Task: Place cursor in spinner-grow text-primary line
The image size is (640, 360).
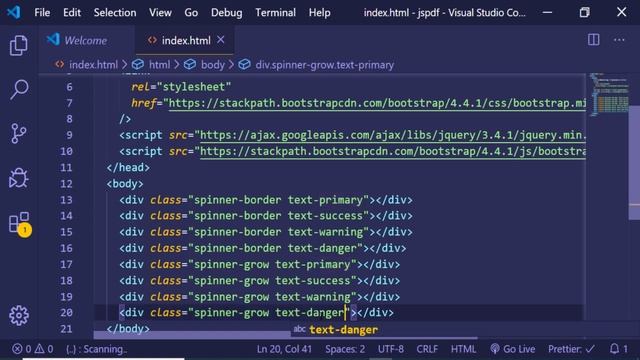Action: pos(260,264)
